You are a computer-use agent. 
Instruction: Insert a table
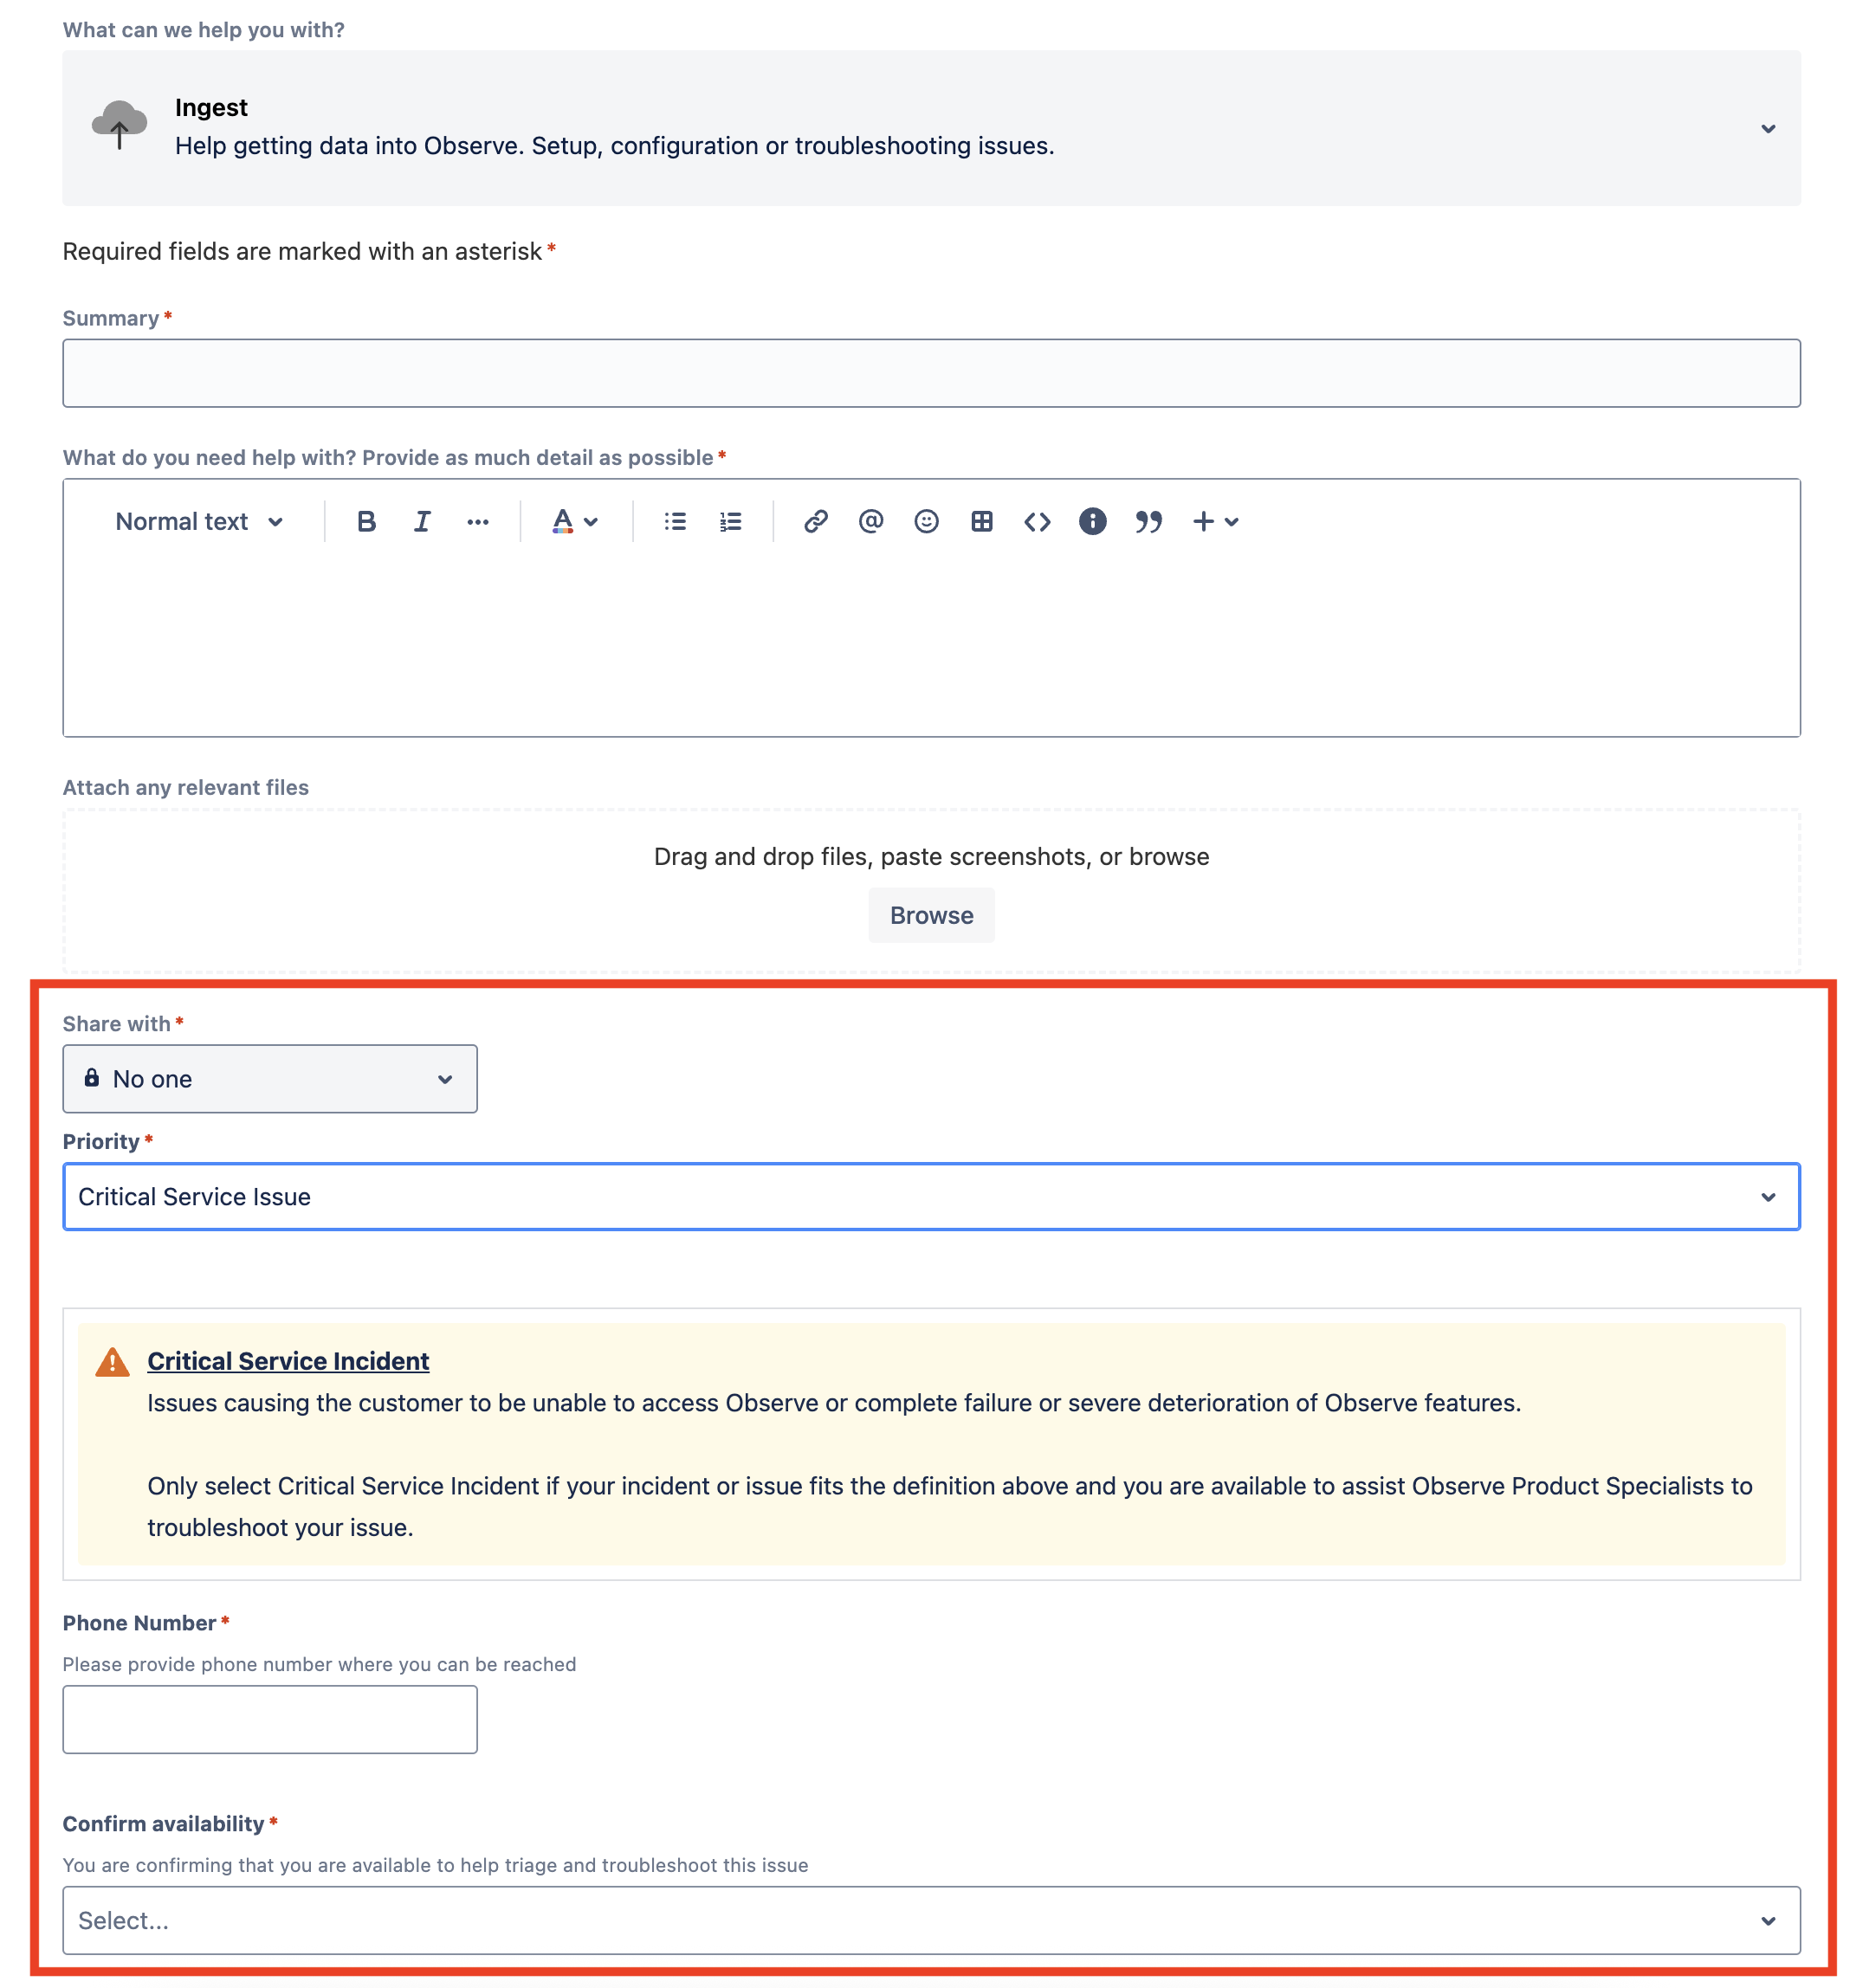click(x=982, y=522)
